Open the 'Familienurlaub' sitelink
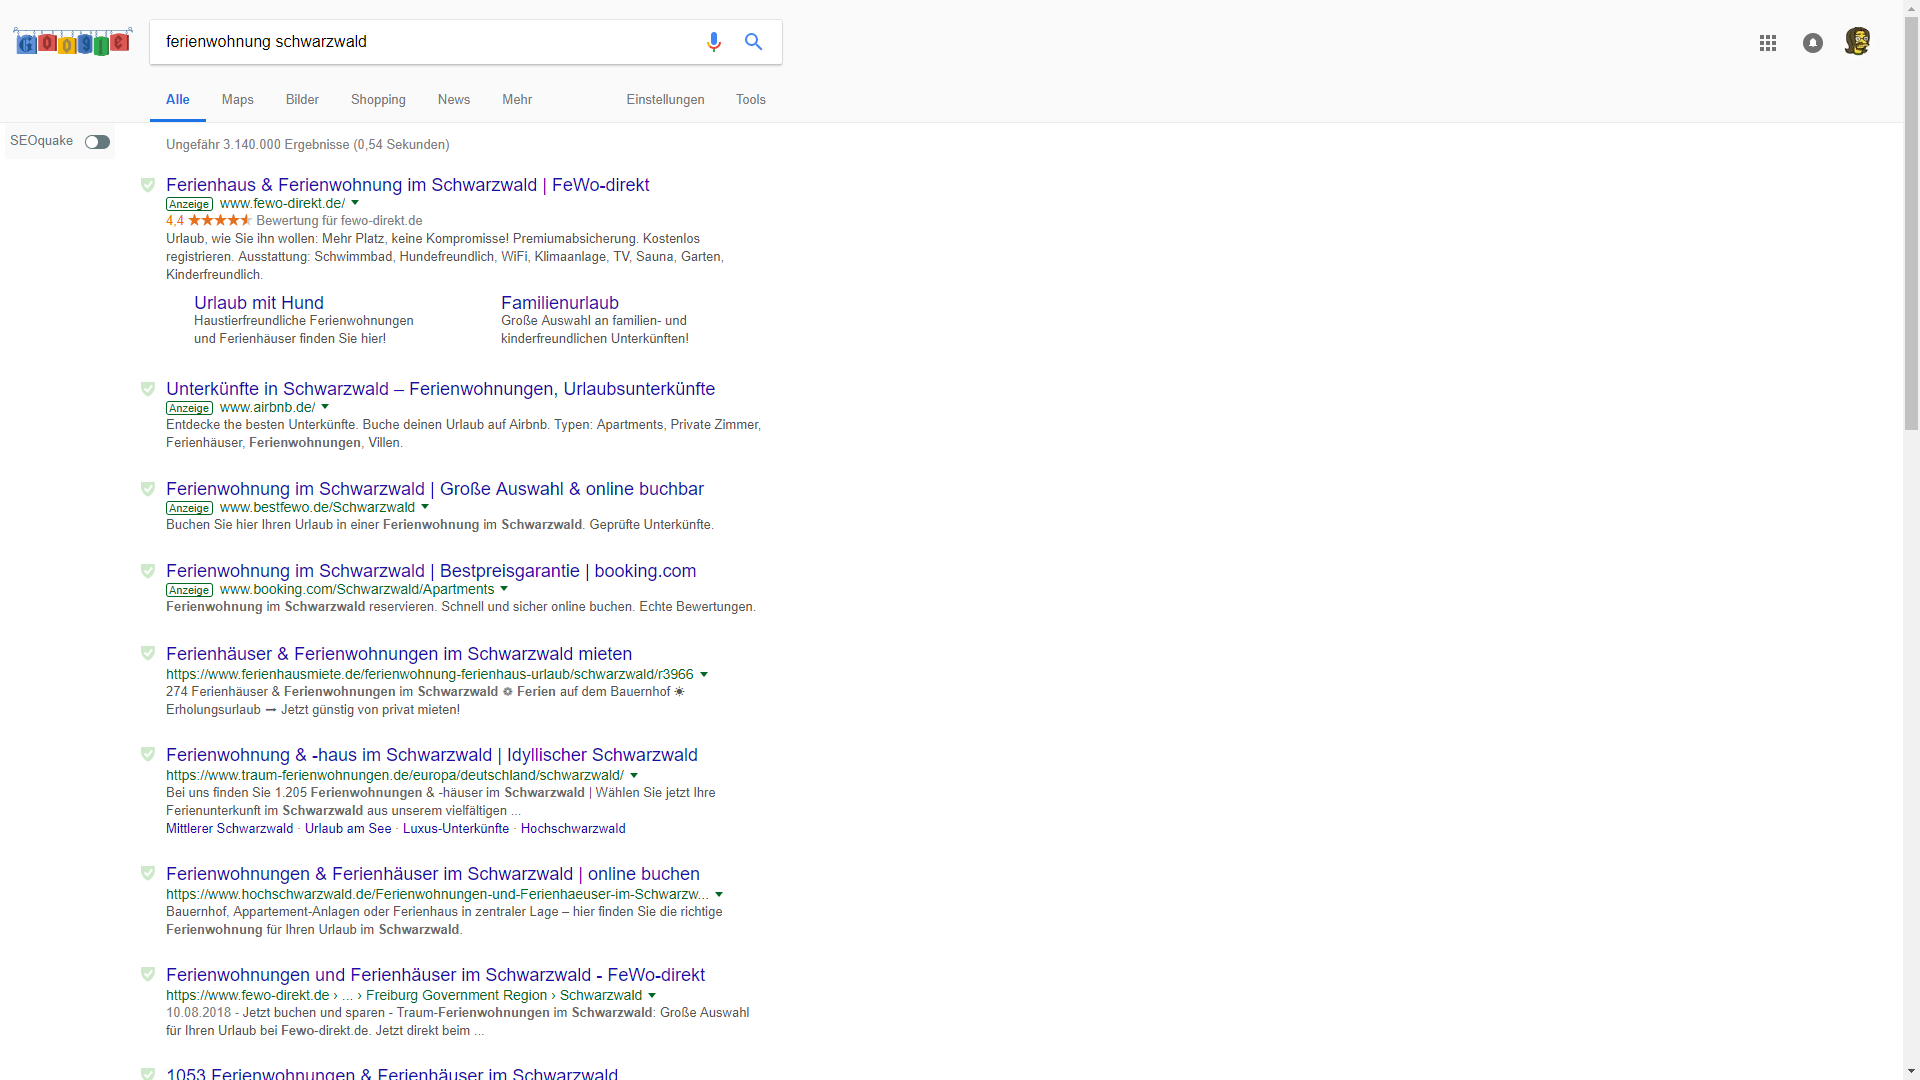The width and height of the screenshot is (1920, 1080). pos(560,303)
